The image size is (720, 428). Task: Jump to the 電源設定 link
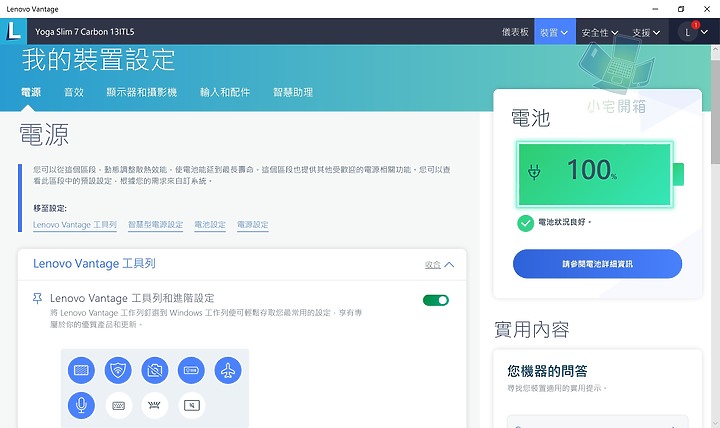pyautogui.click(x=253, y=225)
